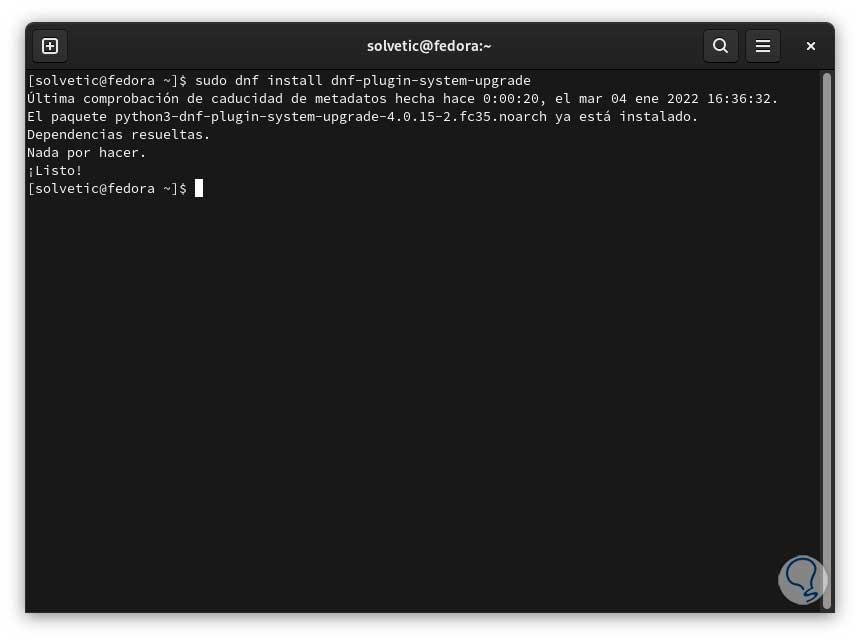
Task: Click the 16:36:32 timestamp
Action: point(741,98)
